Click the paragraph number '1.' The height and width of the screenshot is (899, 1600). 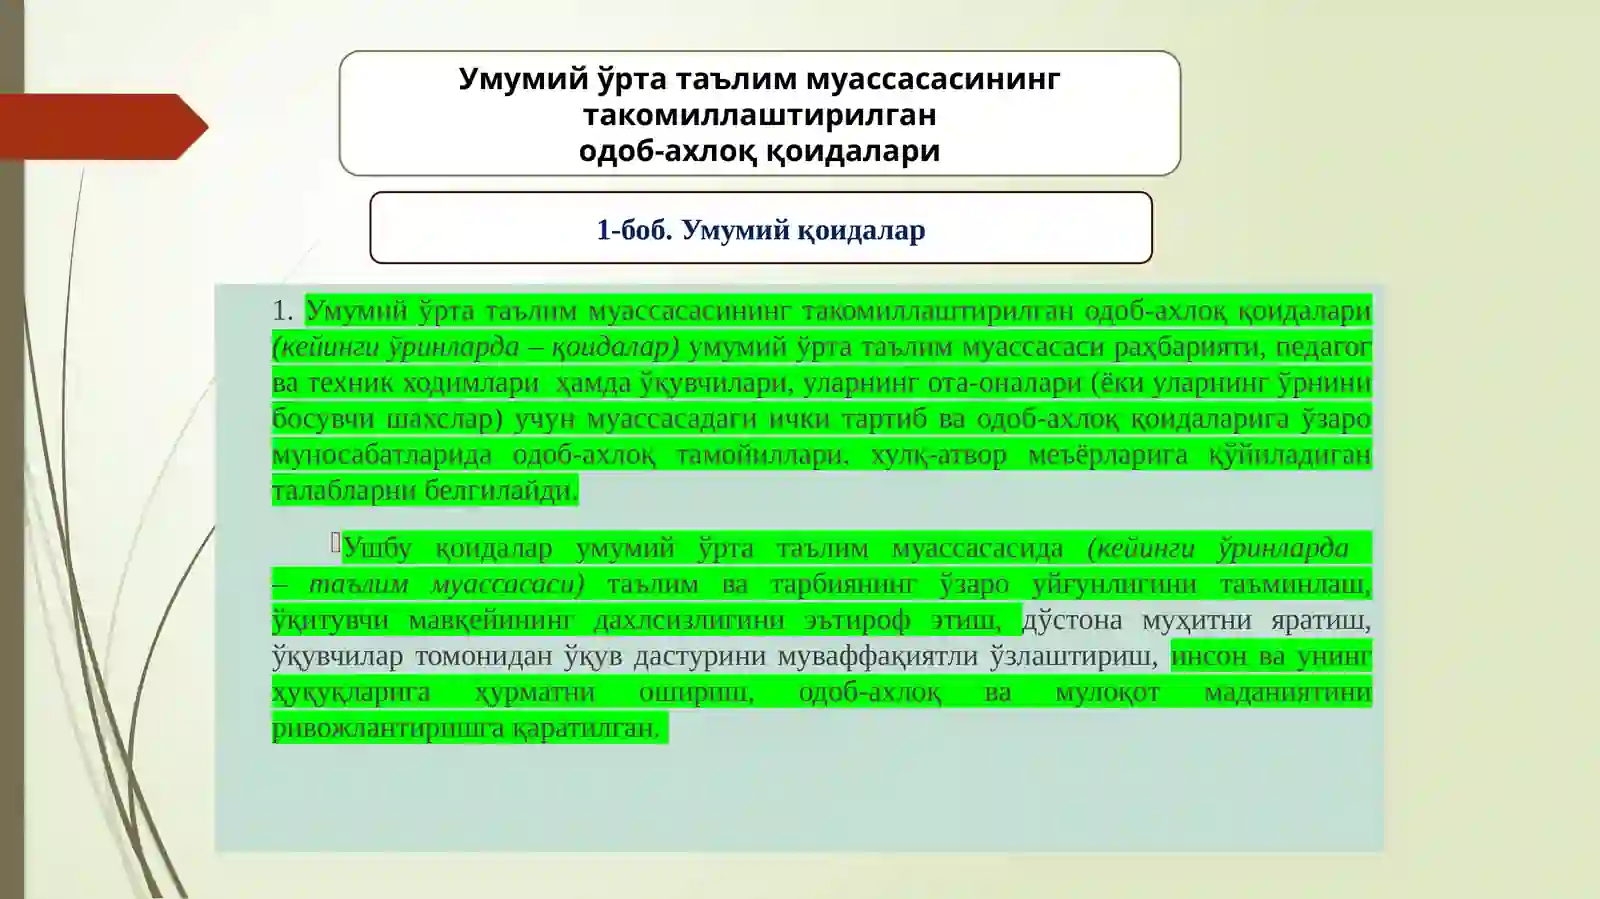(283, 311)
